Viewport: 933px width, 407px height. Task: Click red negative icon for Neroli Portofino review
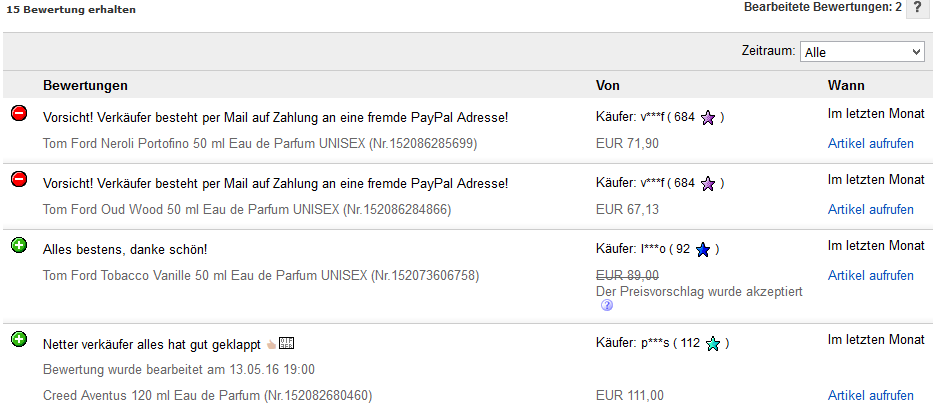19,113
